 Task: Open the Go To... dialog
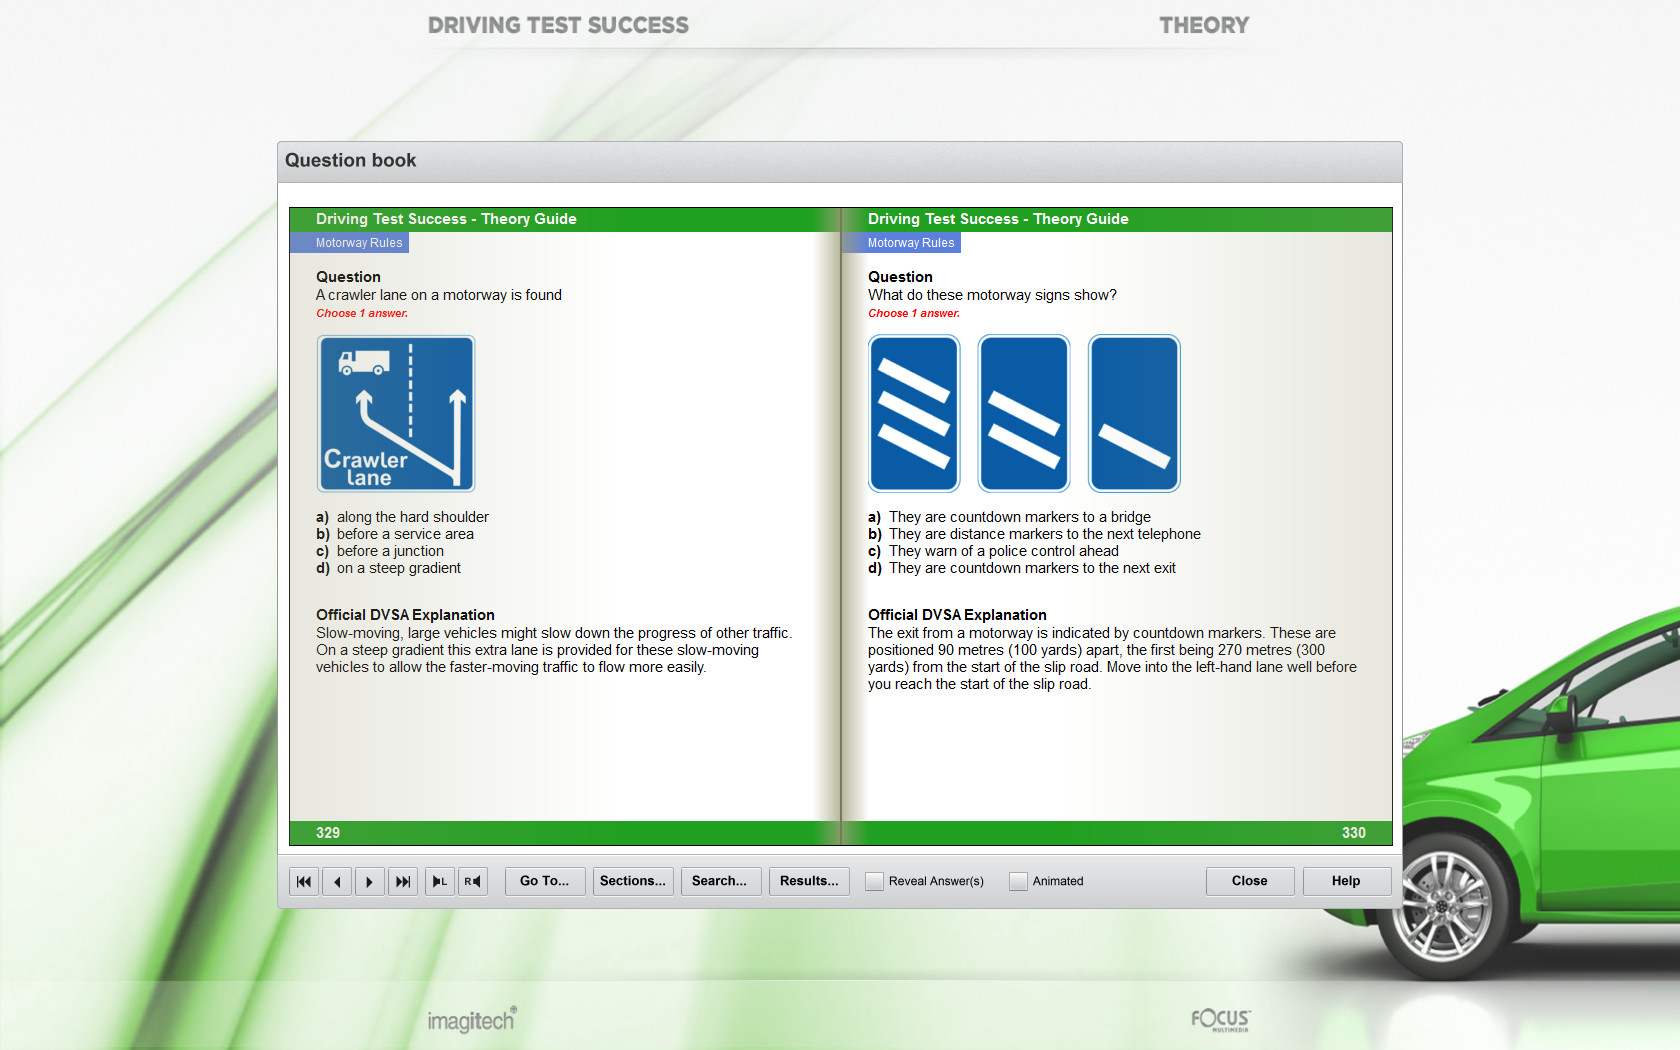[544, 881]
